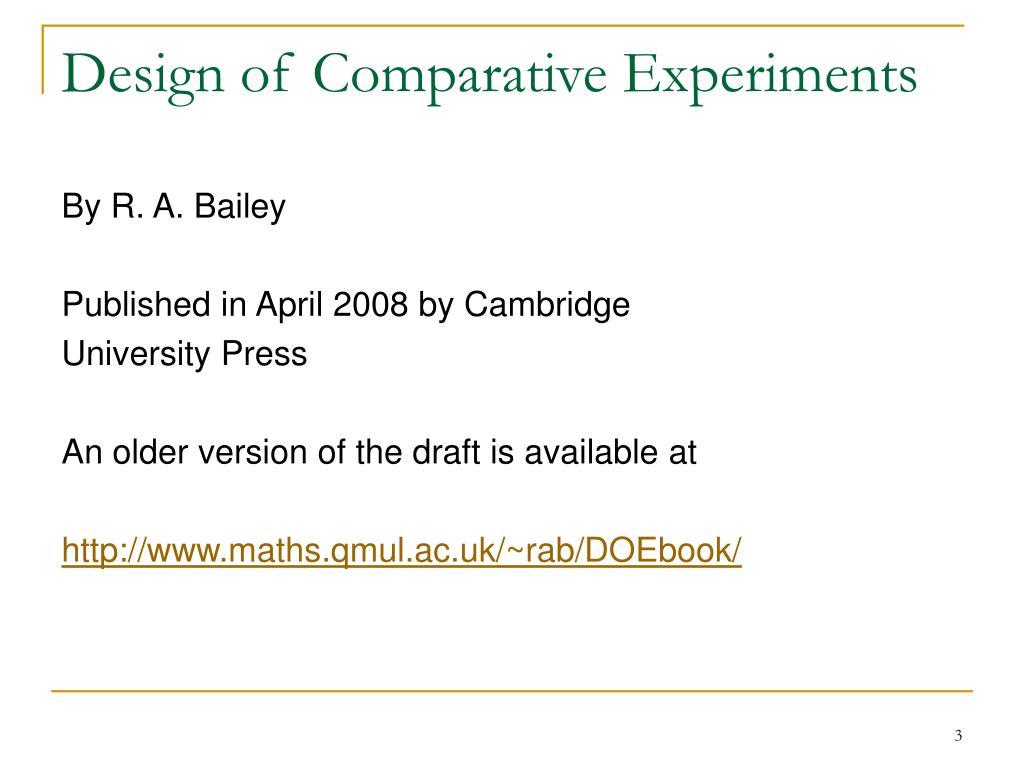
Task: Click the gold horizontal line above the slide number
Action: [512, 690]
